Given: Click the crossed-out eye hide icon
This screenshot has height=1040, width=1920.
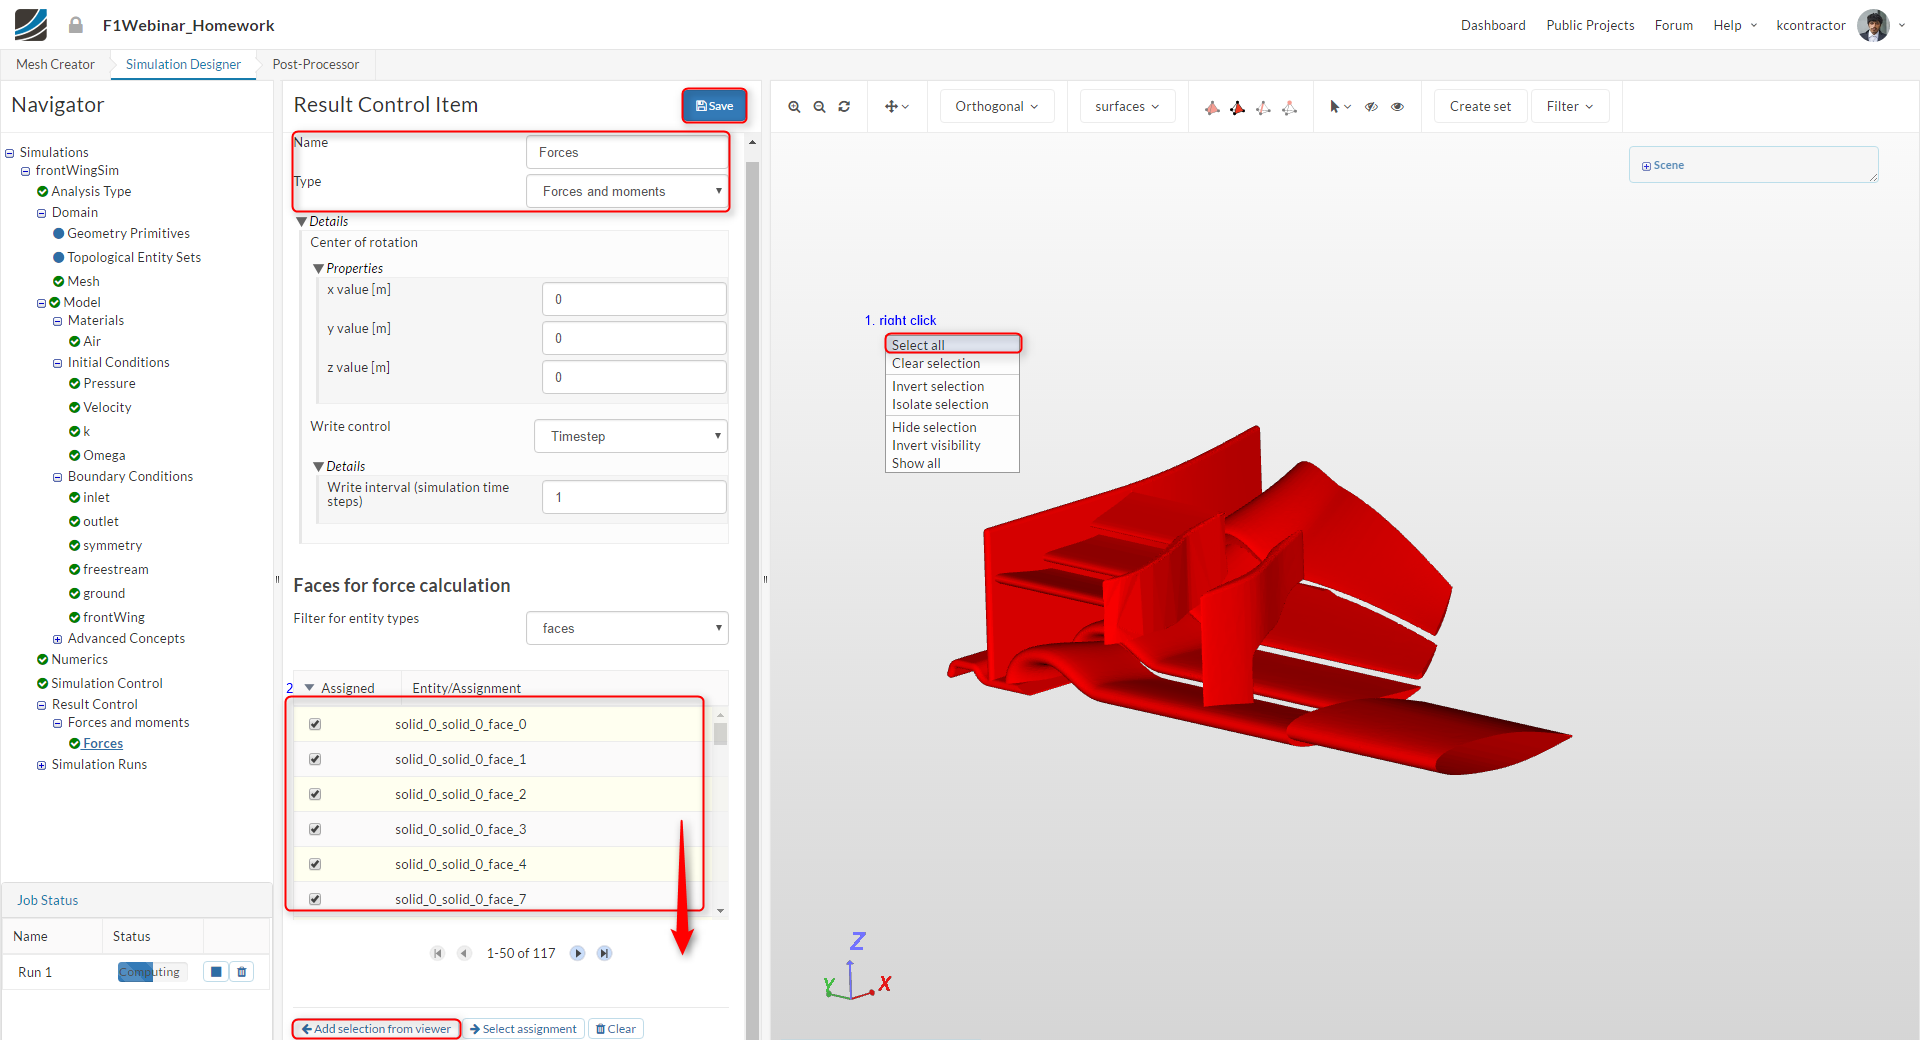Looking at the screenshot, I should 1371,107.
